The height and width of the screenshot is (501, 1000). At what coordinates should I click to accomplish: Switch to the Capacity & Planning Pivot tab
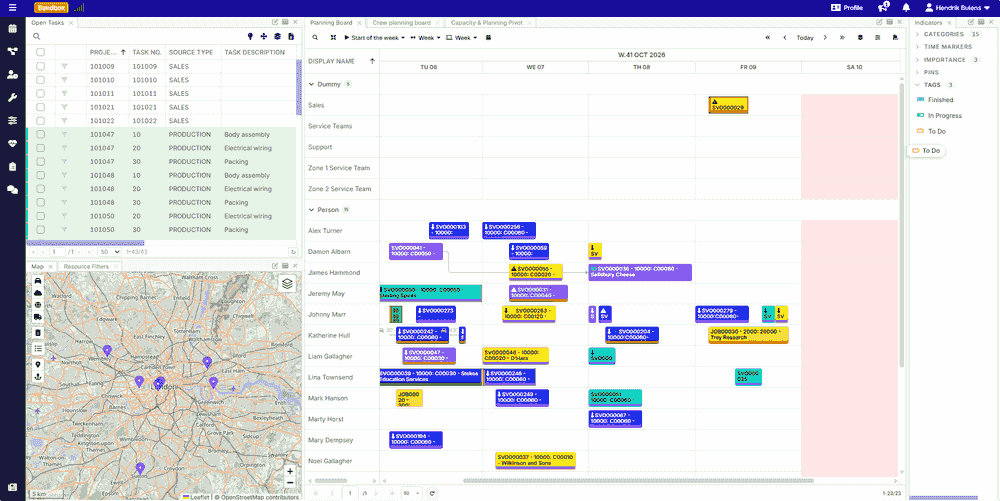487,23
